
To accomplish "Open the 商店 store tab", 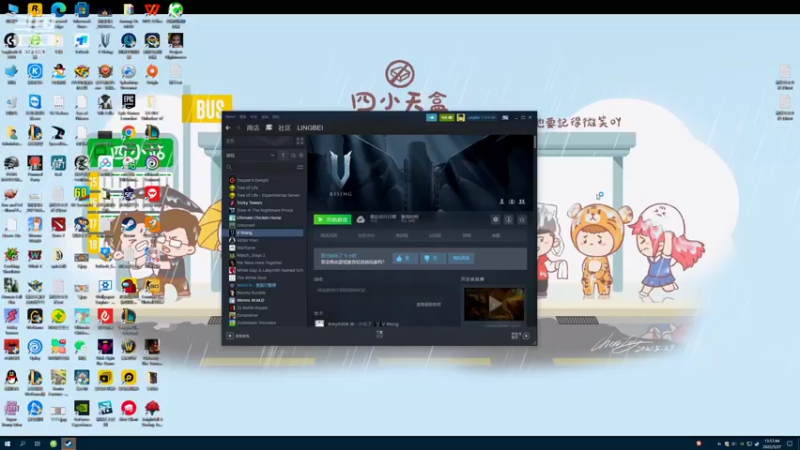I will pos(253,128).
